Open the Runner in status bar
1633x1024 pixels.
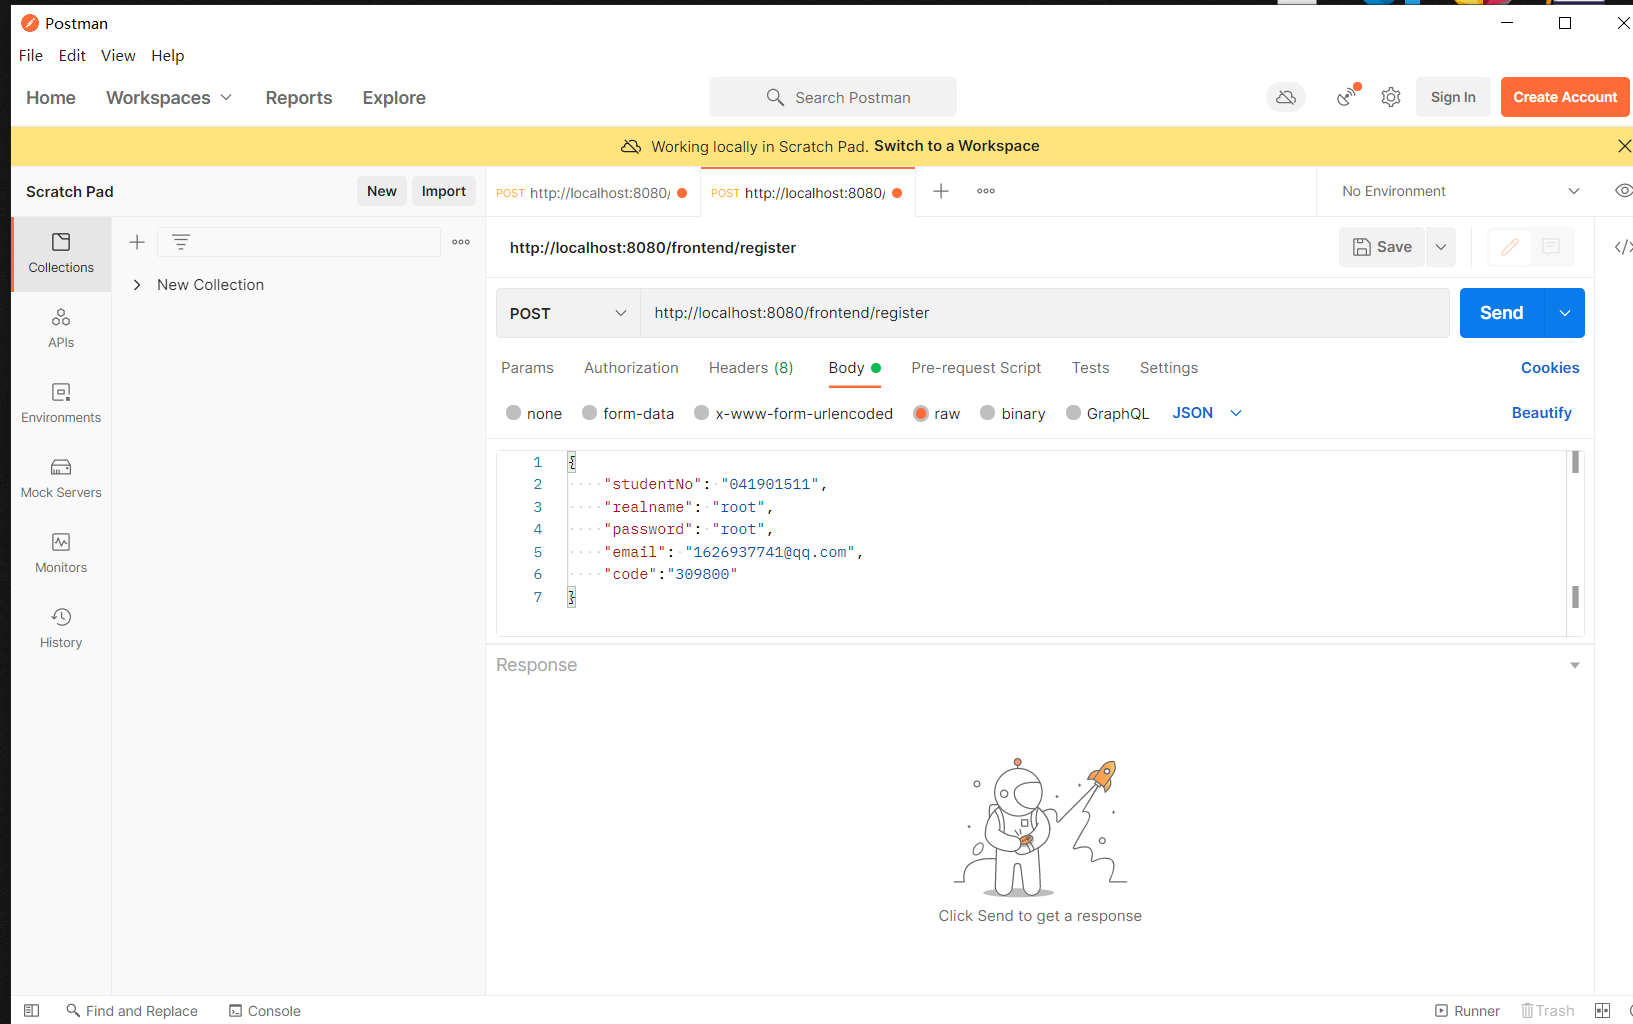1467,1011
